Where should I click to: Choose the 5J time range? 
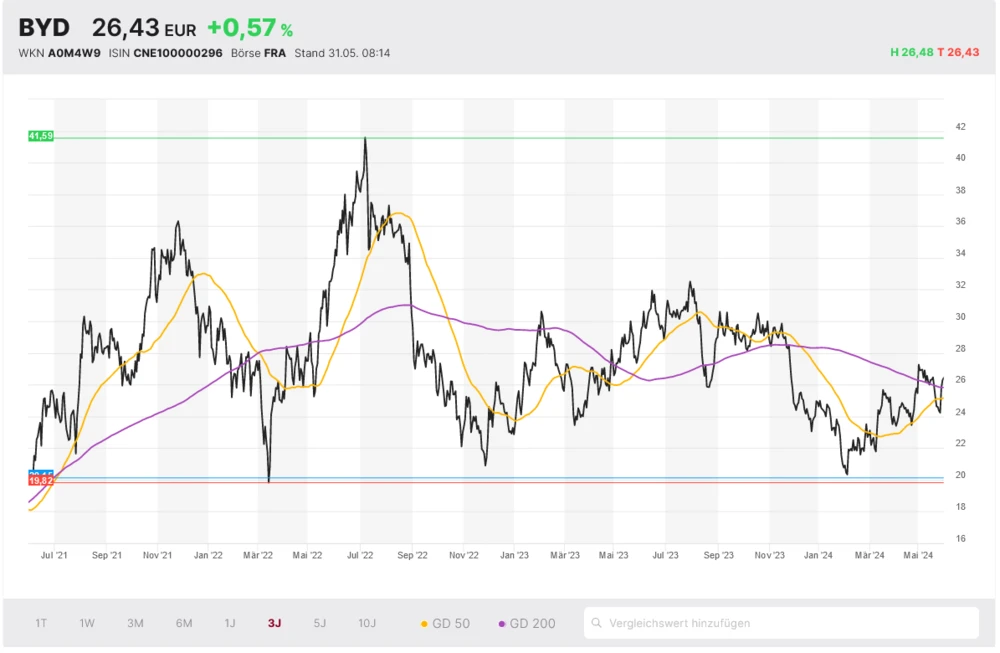click(319, 623)
